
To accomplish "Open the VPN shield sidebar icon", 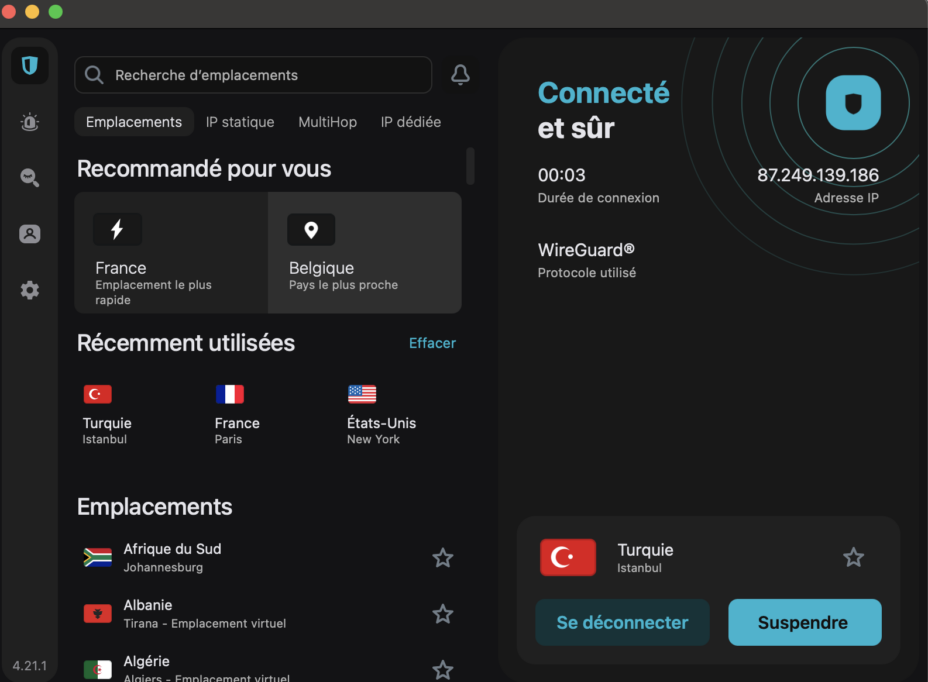I will click(30, 65).
